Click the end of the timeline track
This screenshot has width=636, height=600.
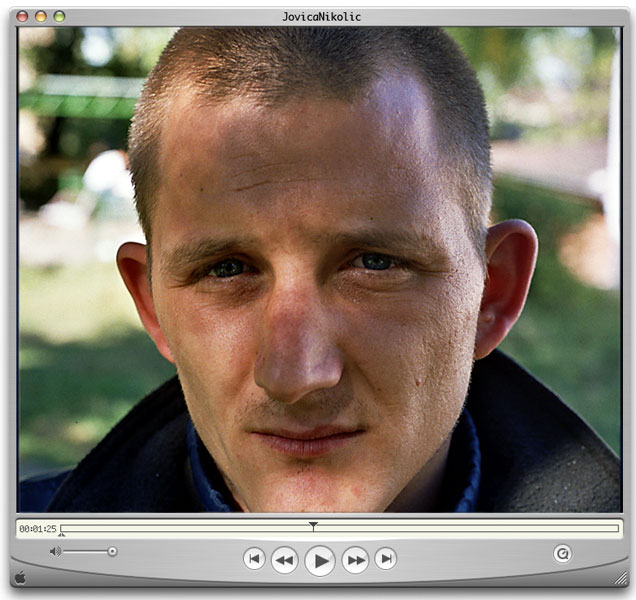[x=615, y=527]
